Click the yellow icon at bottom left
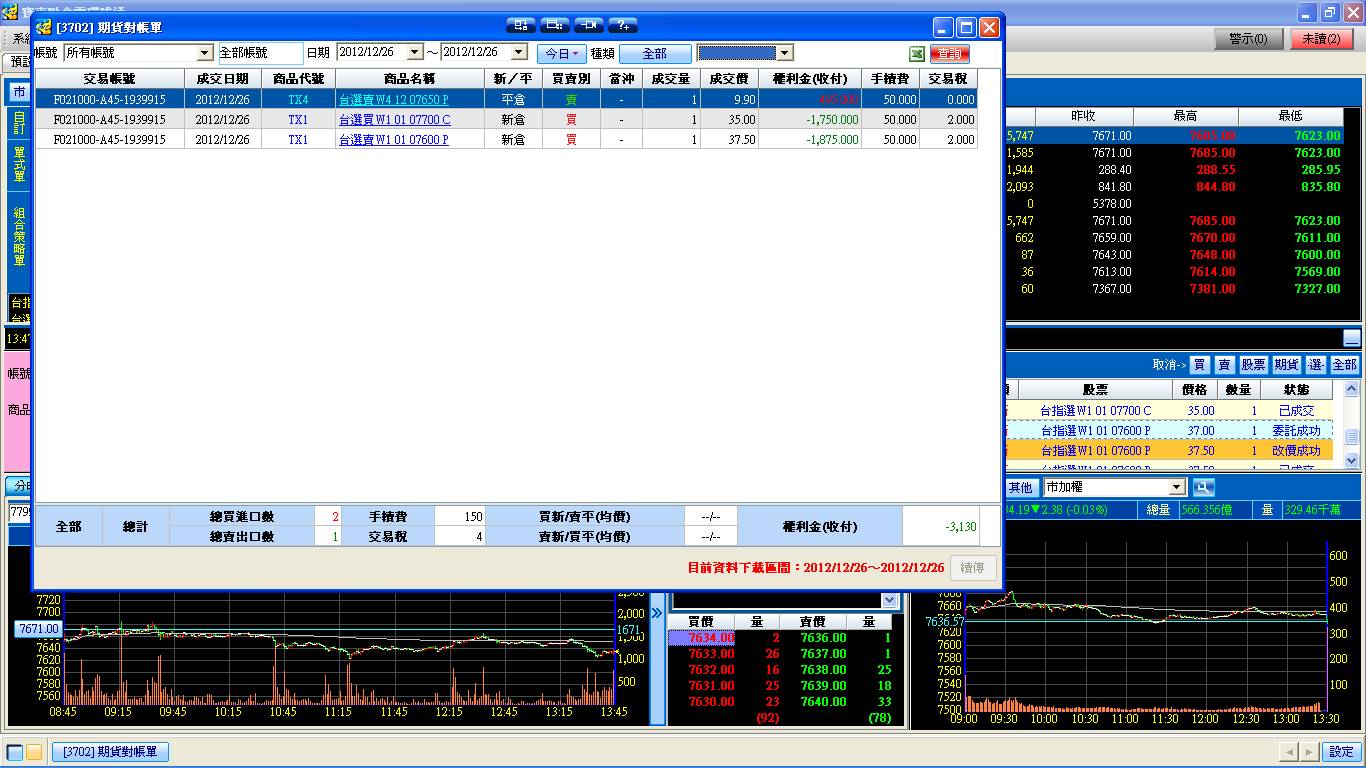The image size is (1366, 768). pyautogui.click(x=34, y=752)
